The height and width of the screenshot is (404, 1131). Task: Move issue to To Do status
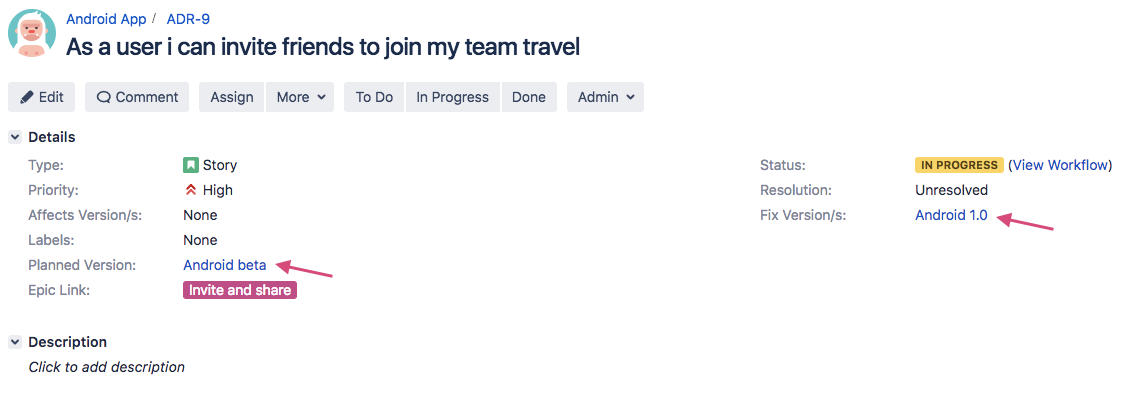point(374,97)
